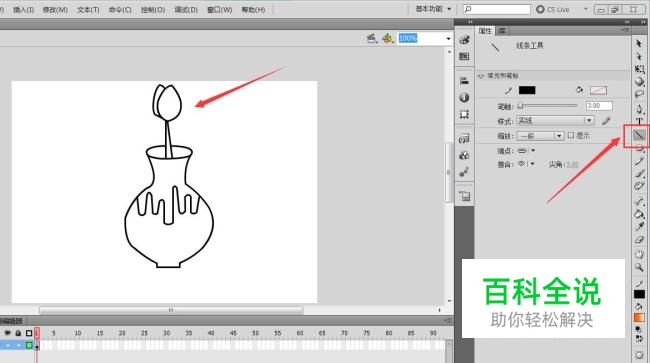The width and height of the screenshot is (650, 363).
Task: Click the Edit Symbols icon
Action: coord(388,39)
